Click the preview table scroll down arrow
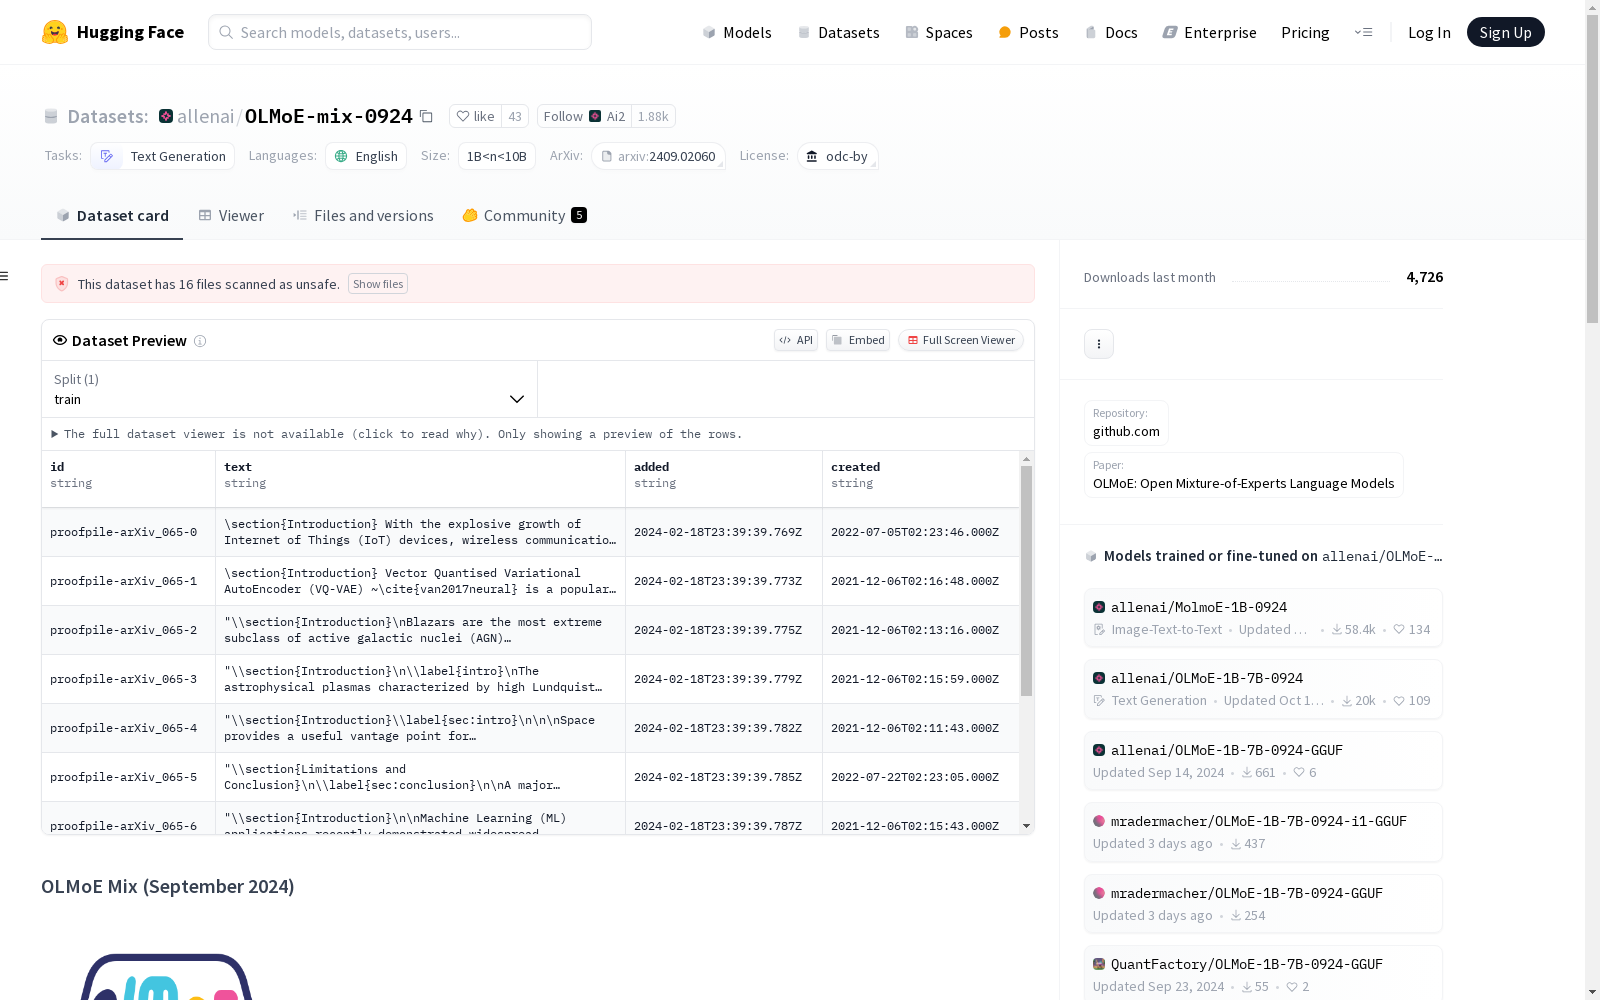The height and width of the screenshot is (1000, 1600). [1026, 827]
